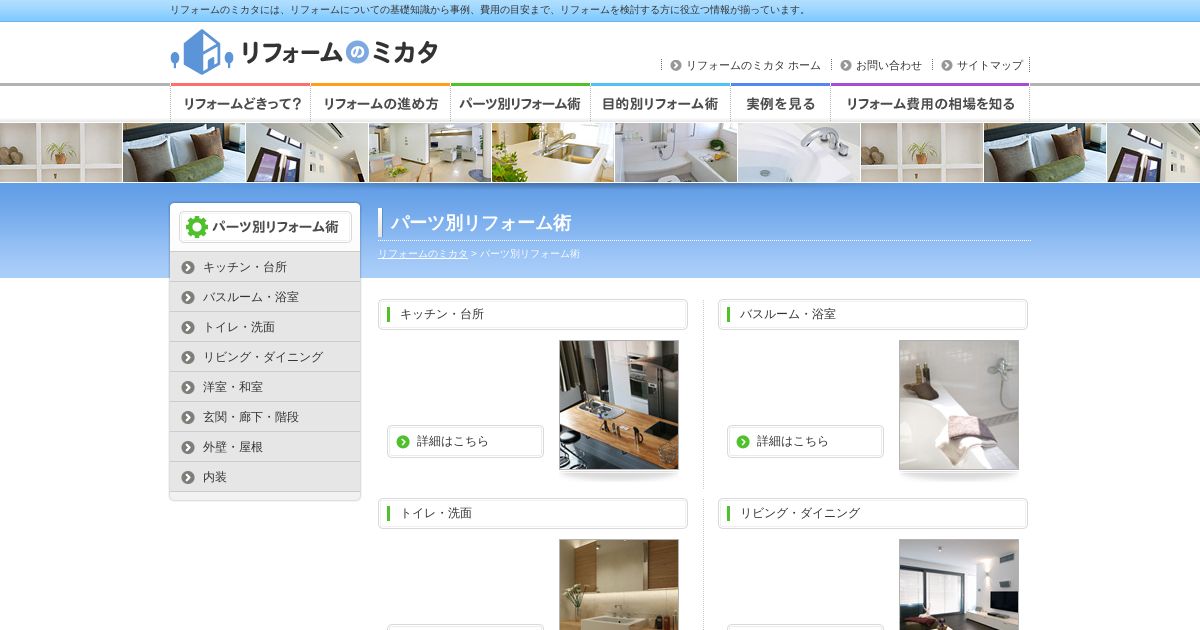Click the リビング・ダイニング section heading

click(x=873, y=513)
